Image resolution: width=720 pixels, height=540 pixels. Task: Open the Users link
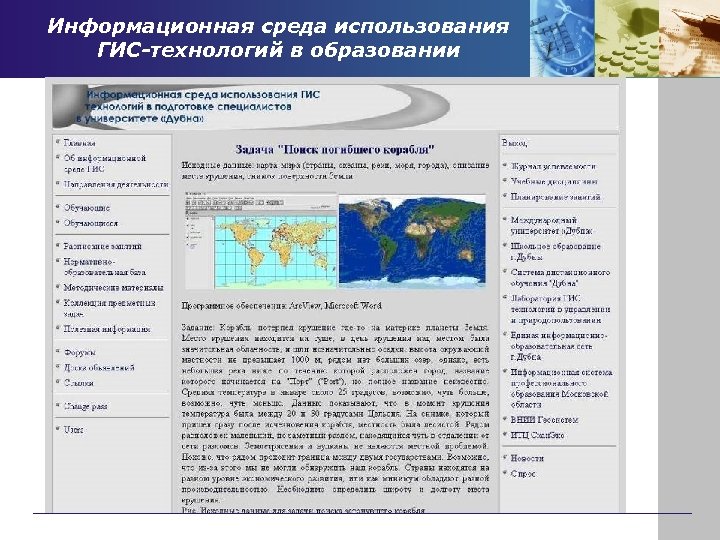(x=73, y=429)
